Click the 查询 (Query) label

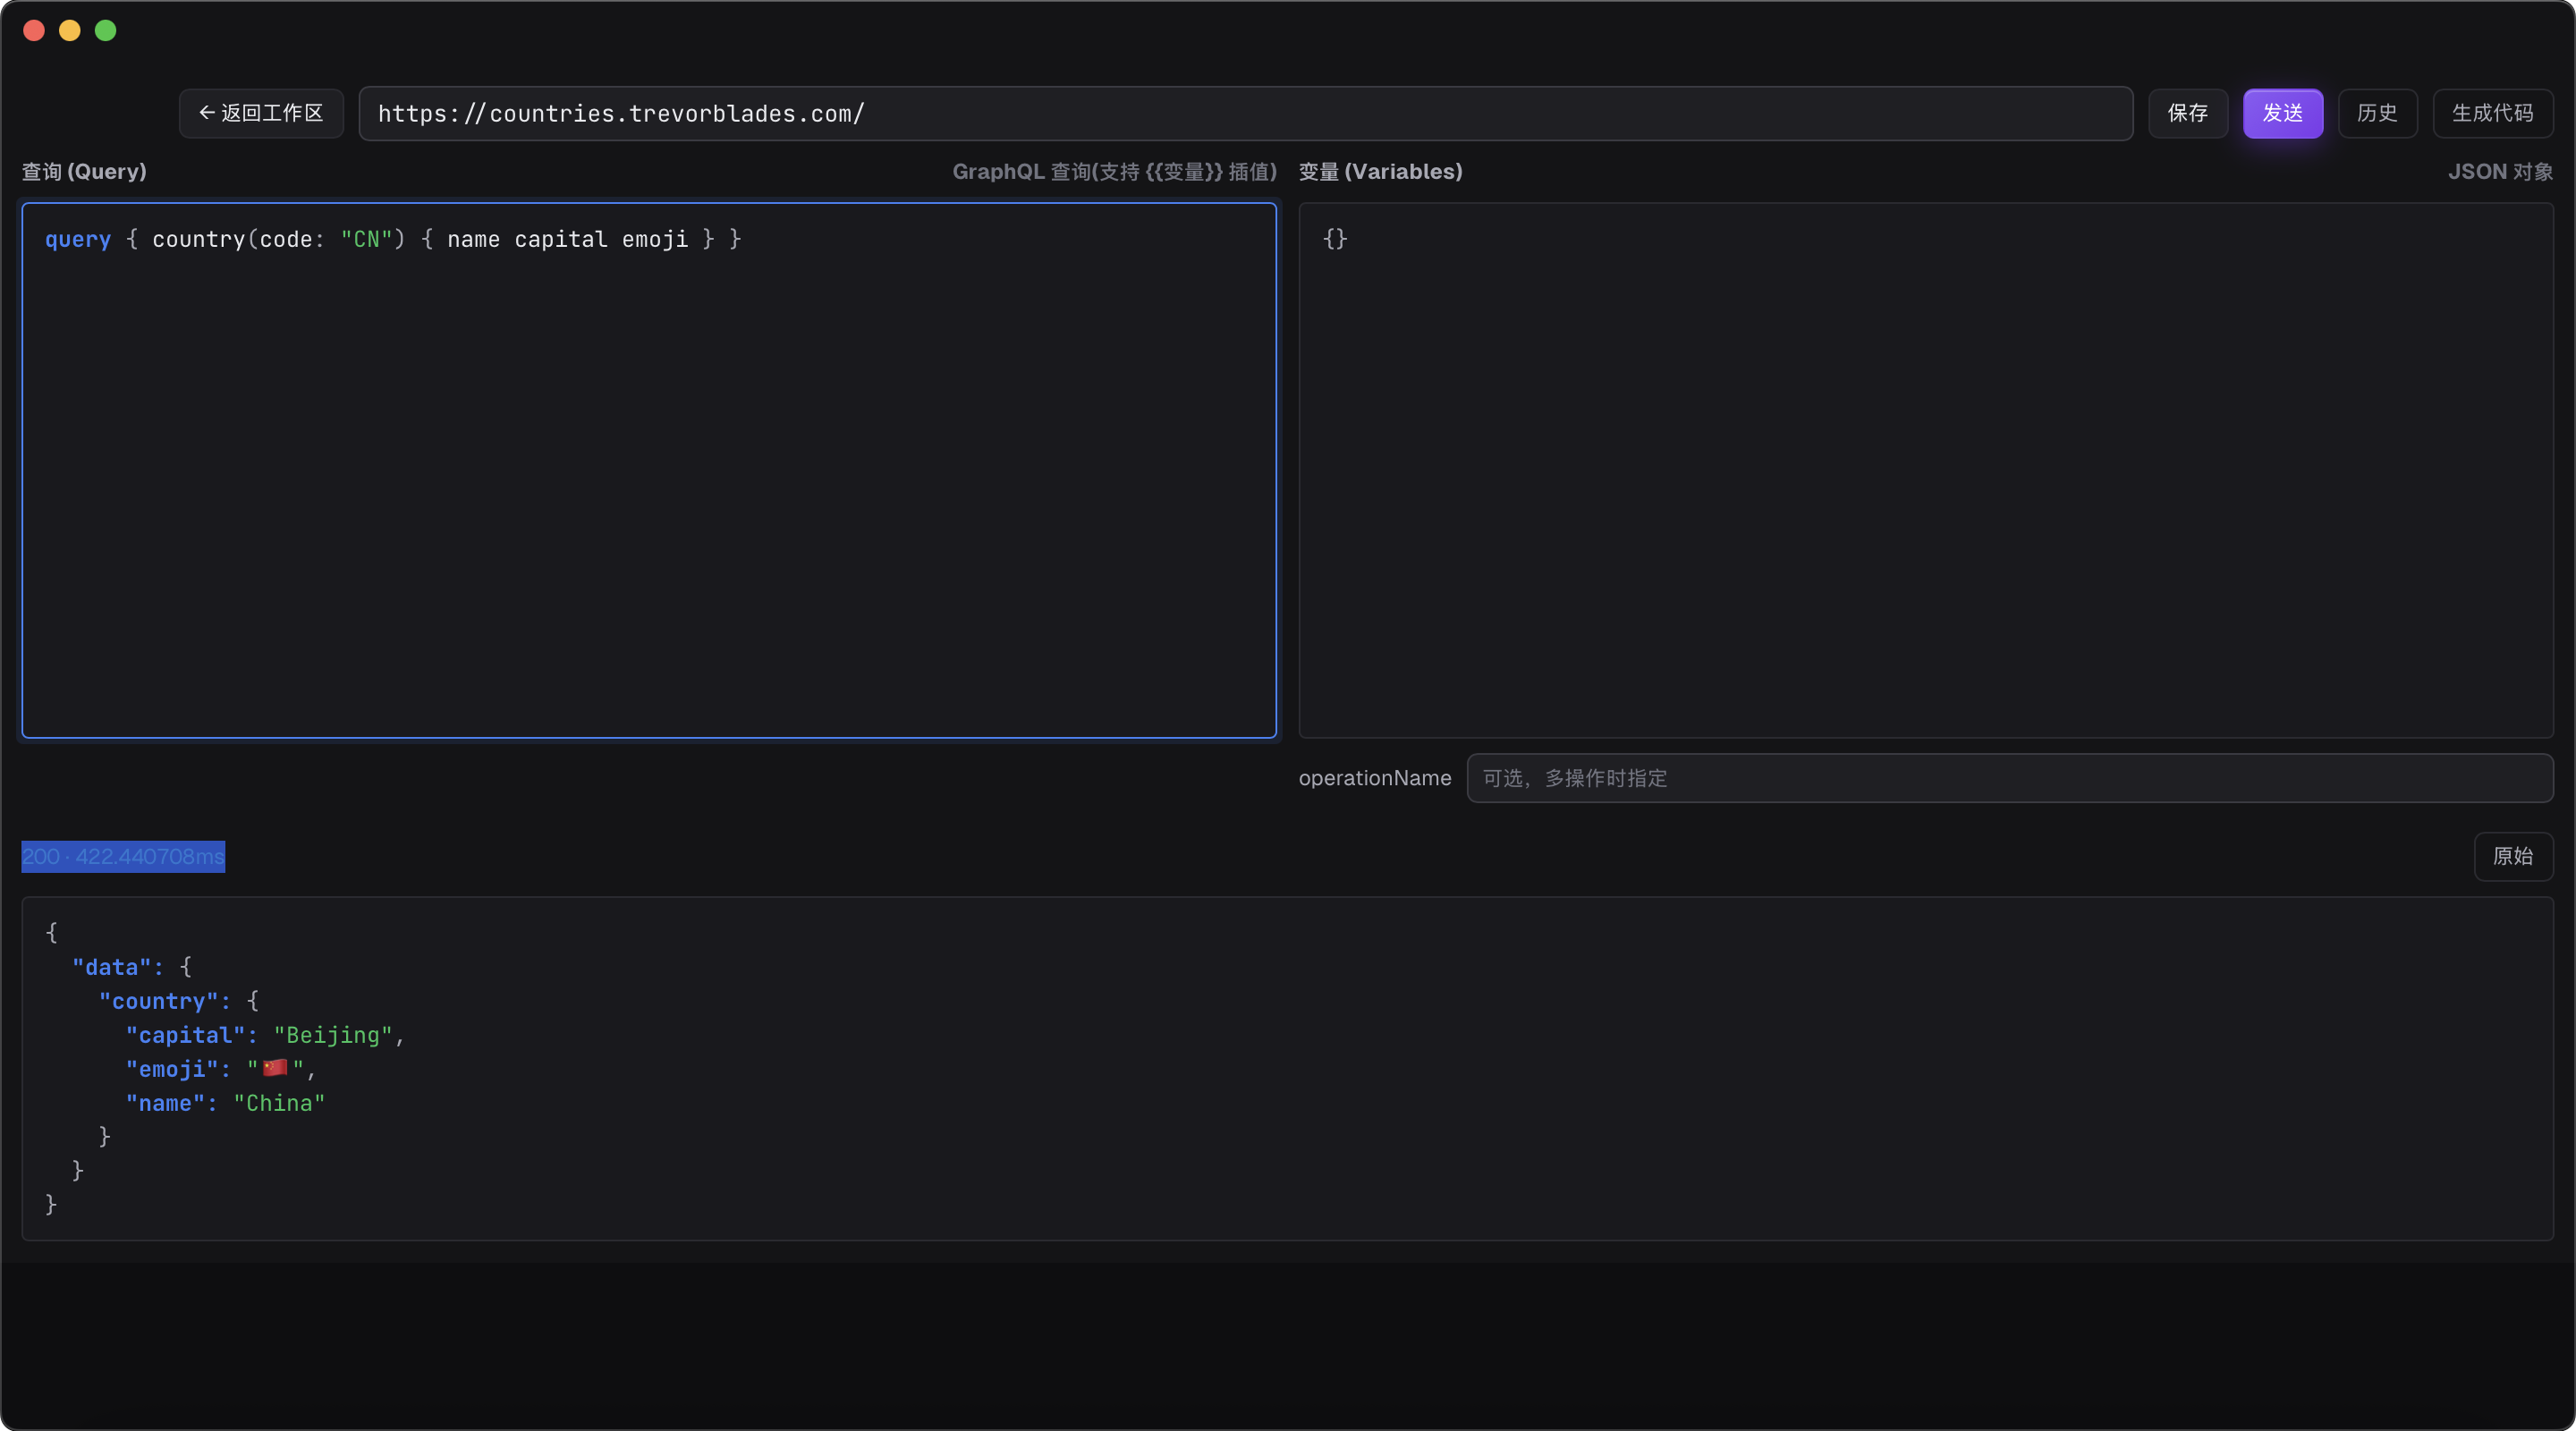tap(84, 171)
